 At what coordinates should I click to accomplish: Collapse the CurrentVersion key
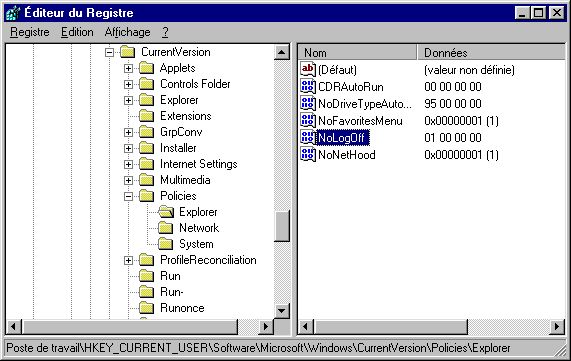tap(109, 52)
